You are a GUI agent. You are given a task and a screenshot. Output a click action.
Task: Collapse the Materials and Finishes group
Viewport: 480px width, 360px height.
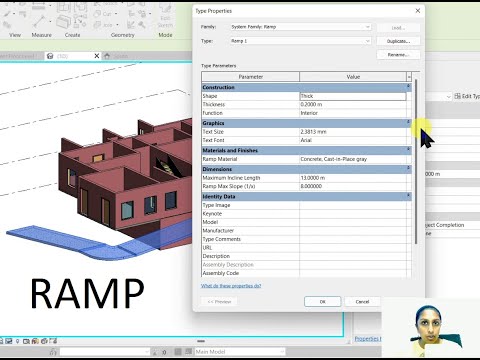(x=408, y=150)
